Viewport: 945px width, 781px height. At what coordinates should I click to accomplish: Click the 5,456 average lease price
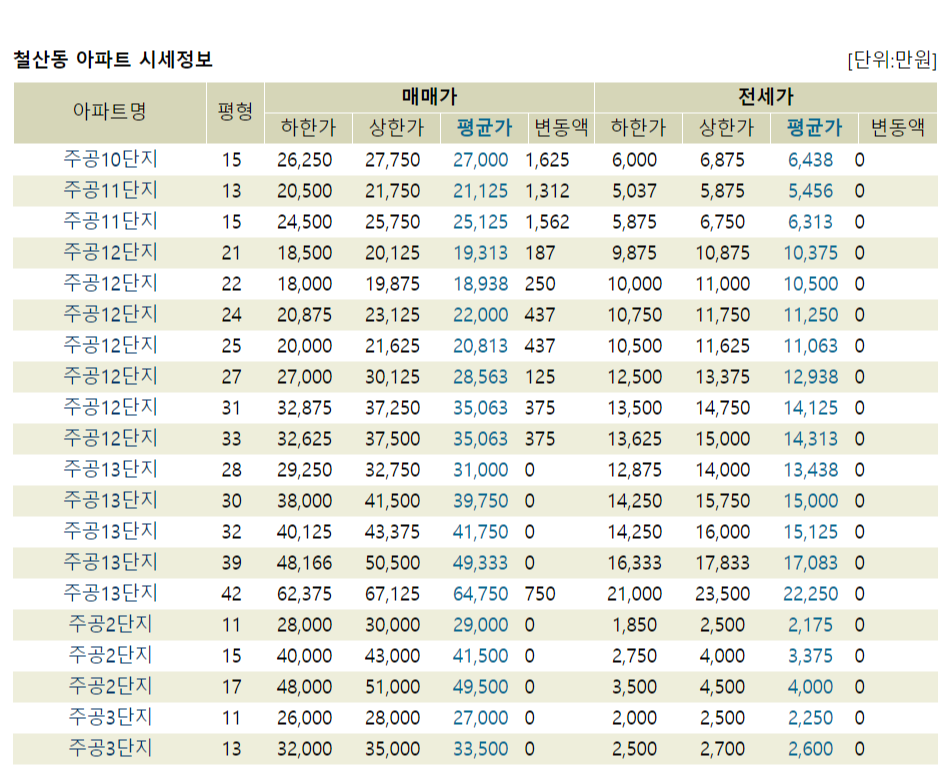pyautogui.click(x=811, y=191)
